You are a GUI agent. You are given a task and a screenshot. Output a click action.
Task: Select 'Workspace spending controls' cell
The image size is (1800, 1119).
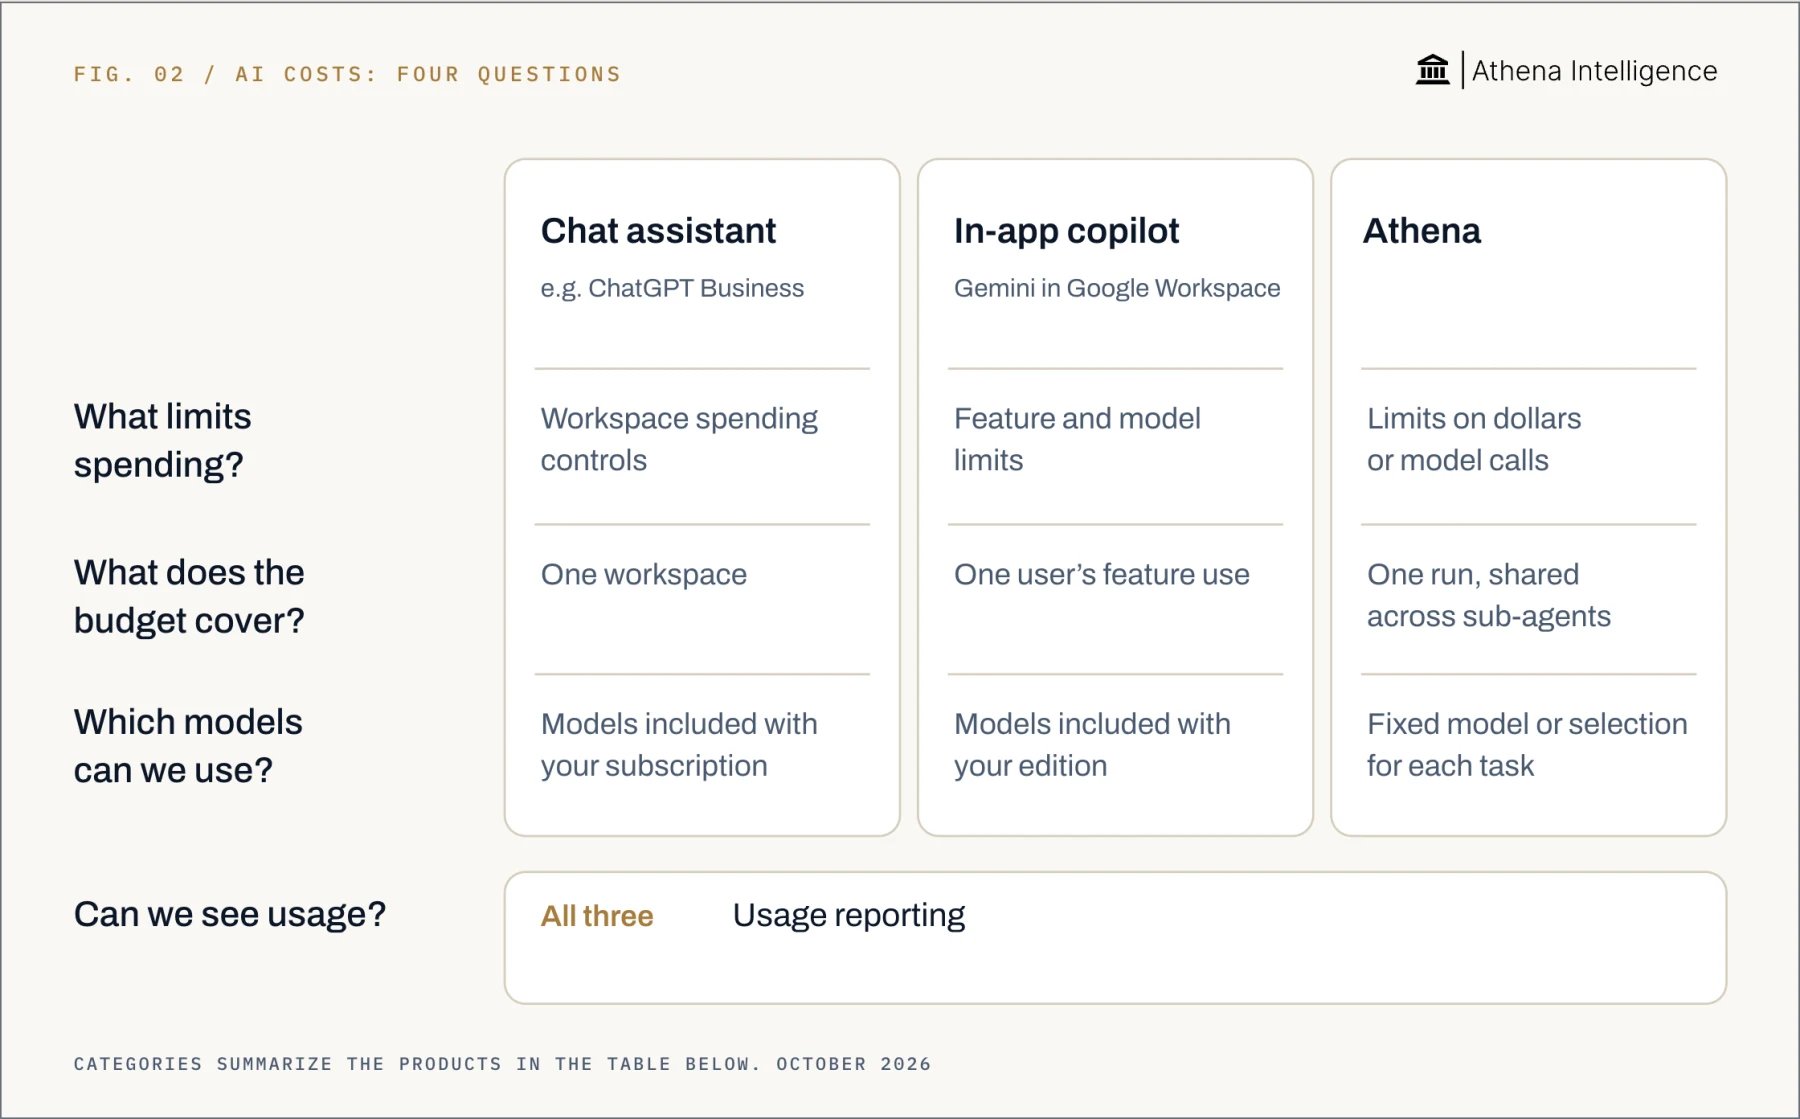click(x=679, y=439)
